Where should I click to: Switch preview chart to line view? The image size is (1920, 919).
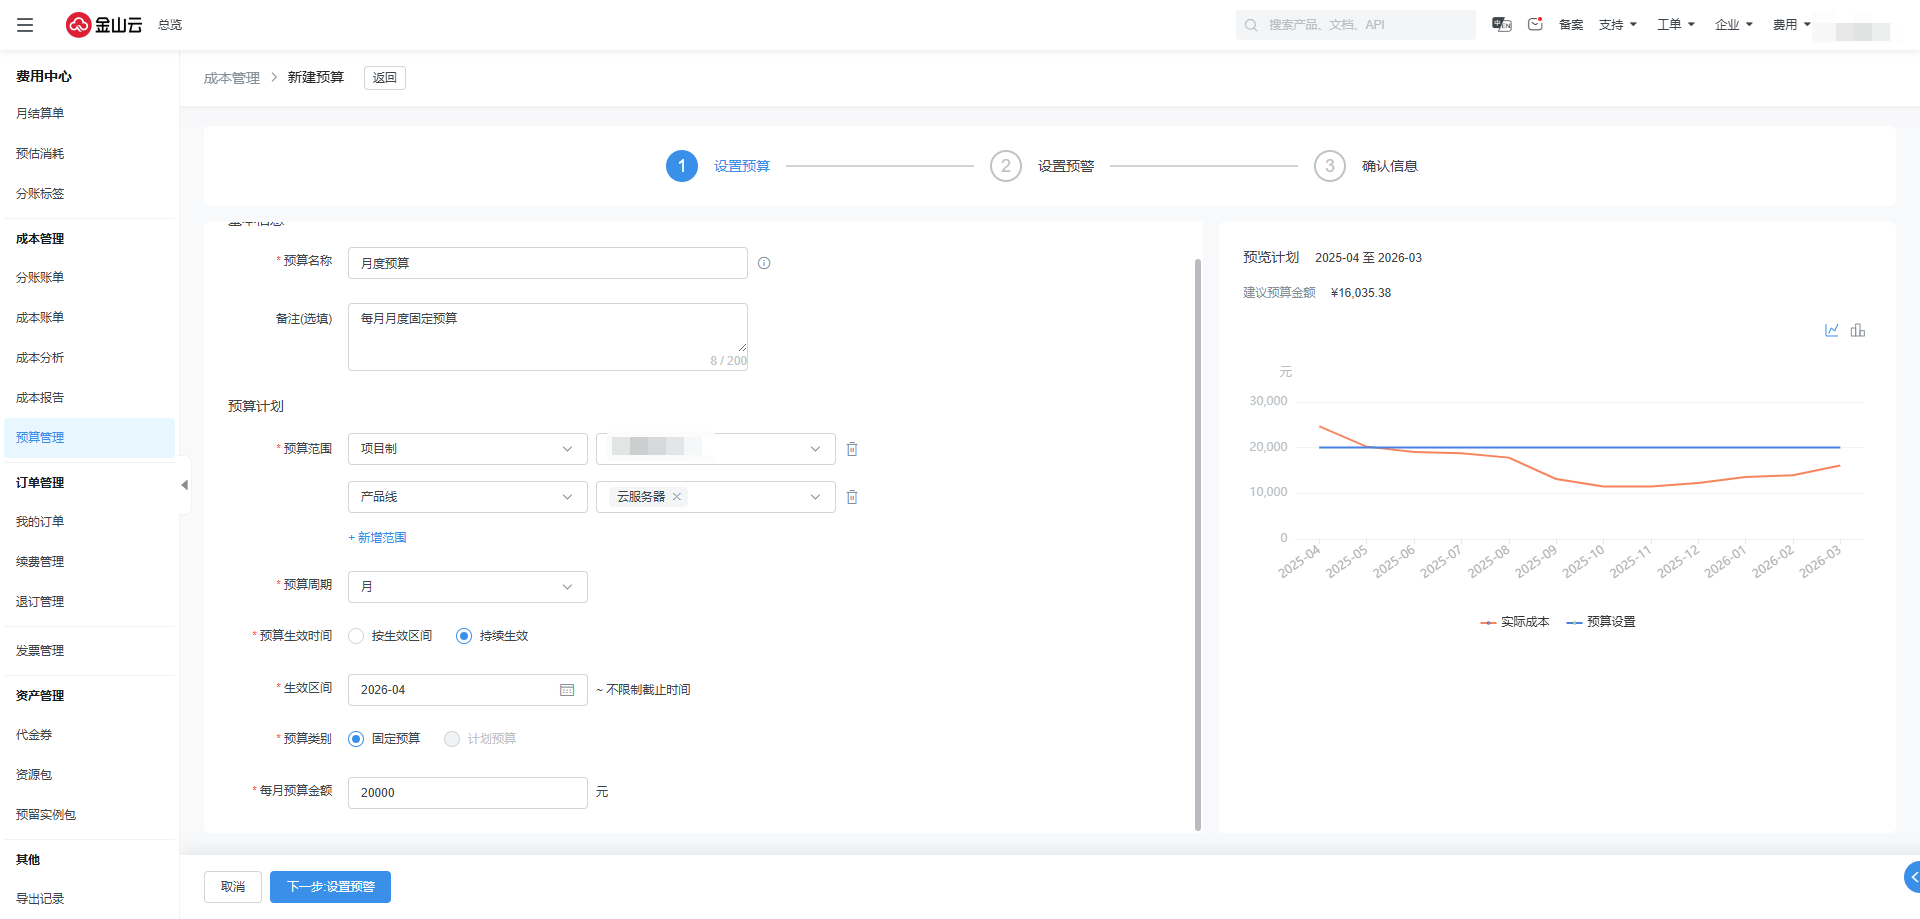pos(1832,330)
